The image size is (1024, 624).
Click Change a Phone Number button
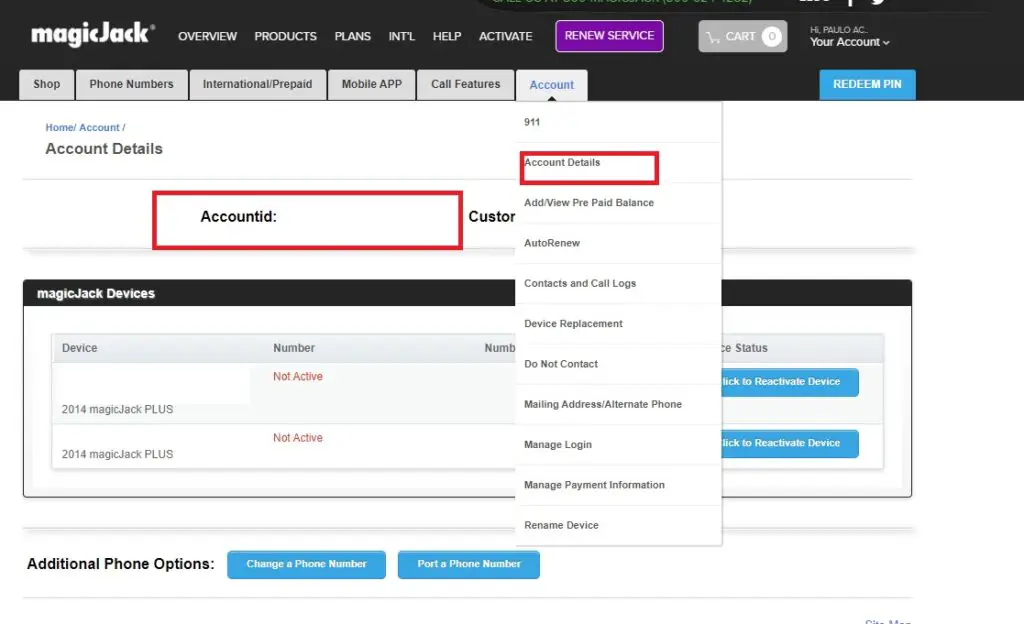pyautogui.click(x=306, y=564)
